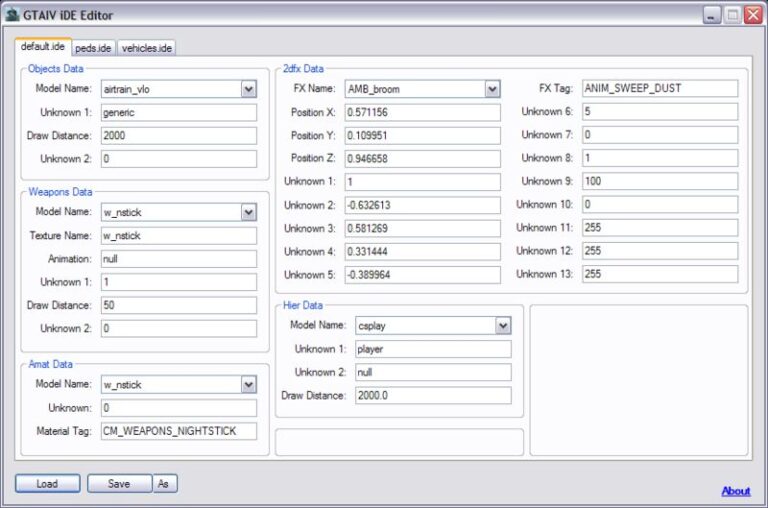The width and height of the screenshot is (768, 508).
Task: Open Weapons Data Model Name dropdown
Action: (249, 212)
